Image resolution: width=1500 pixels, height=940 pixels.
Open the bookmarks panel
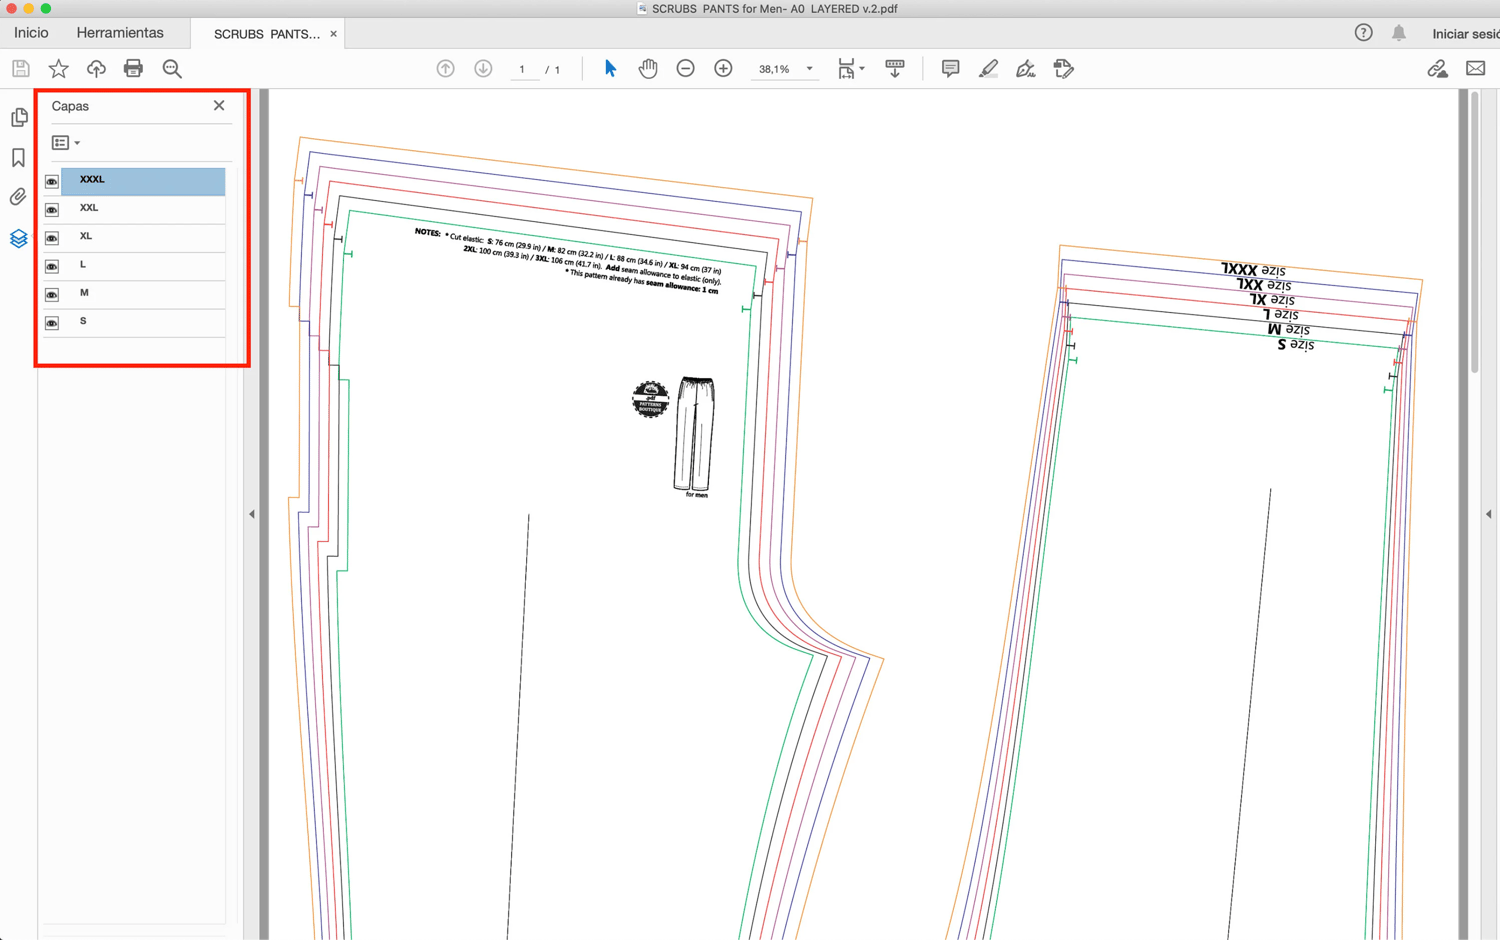pos(19,158)
